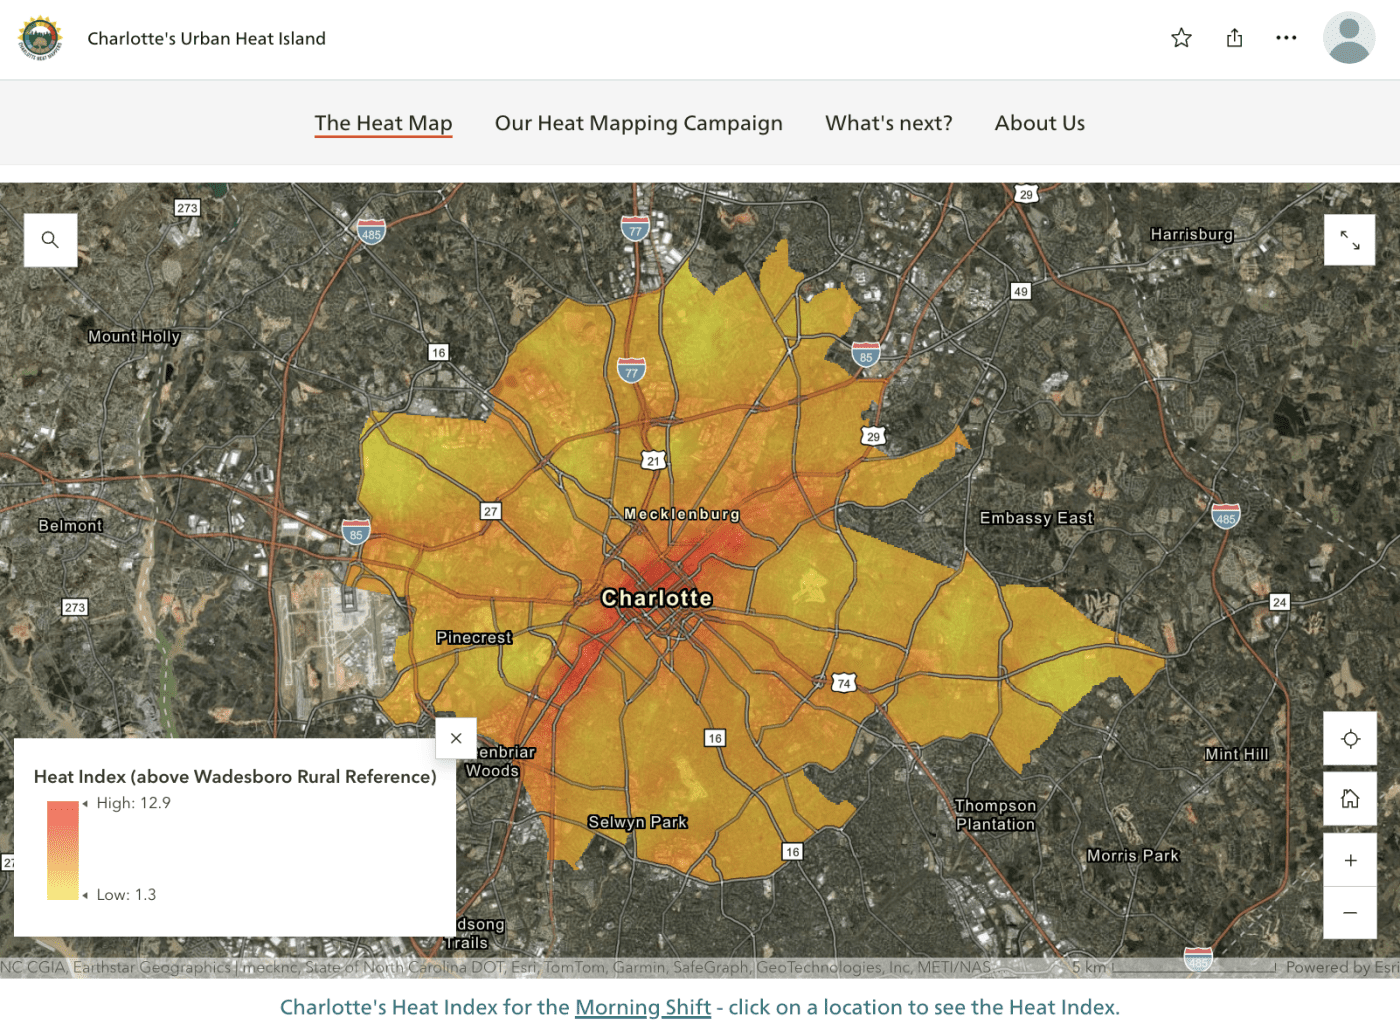Viewport: 1400px width, 1024px height.
Task: Switch to the Our Heat Mapping Campaign tab
Action: point(638,122)
